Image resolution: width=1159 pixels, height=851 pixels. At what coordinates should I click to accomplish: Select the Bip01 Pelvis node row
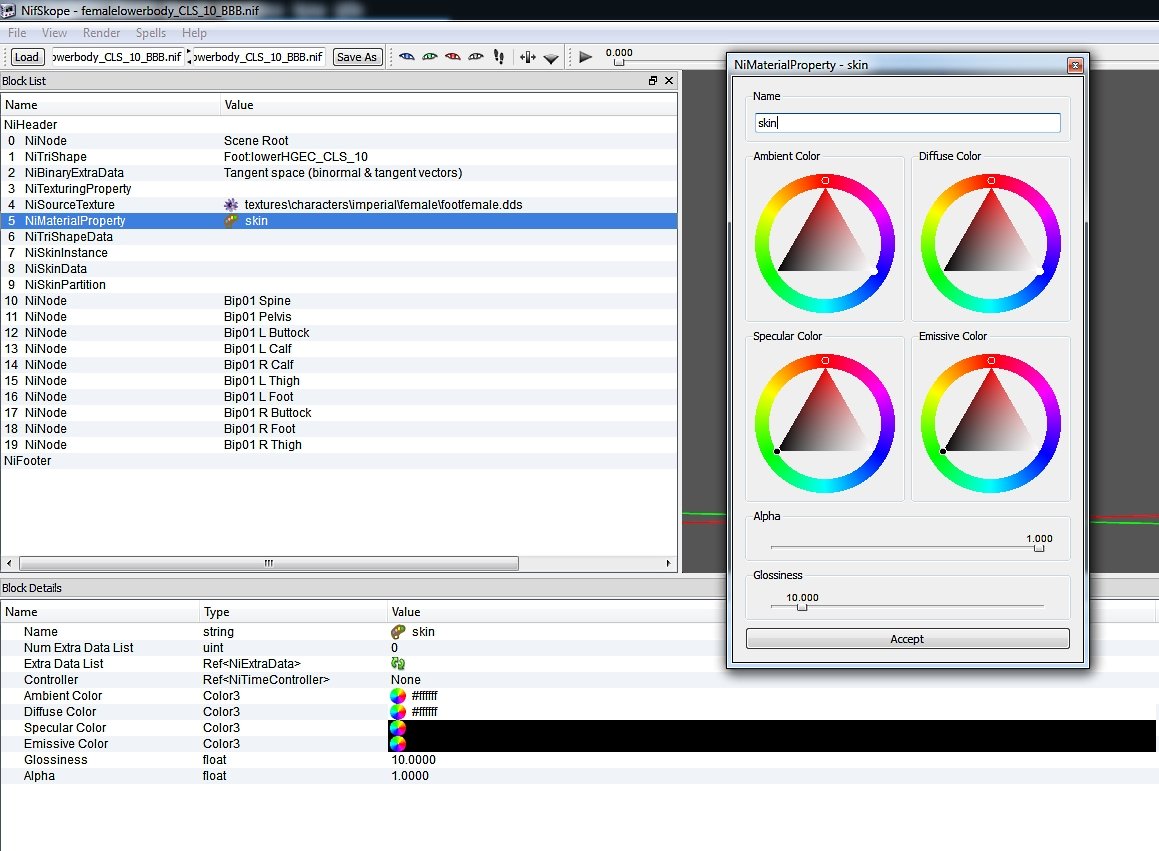[339, 316]
